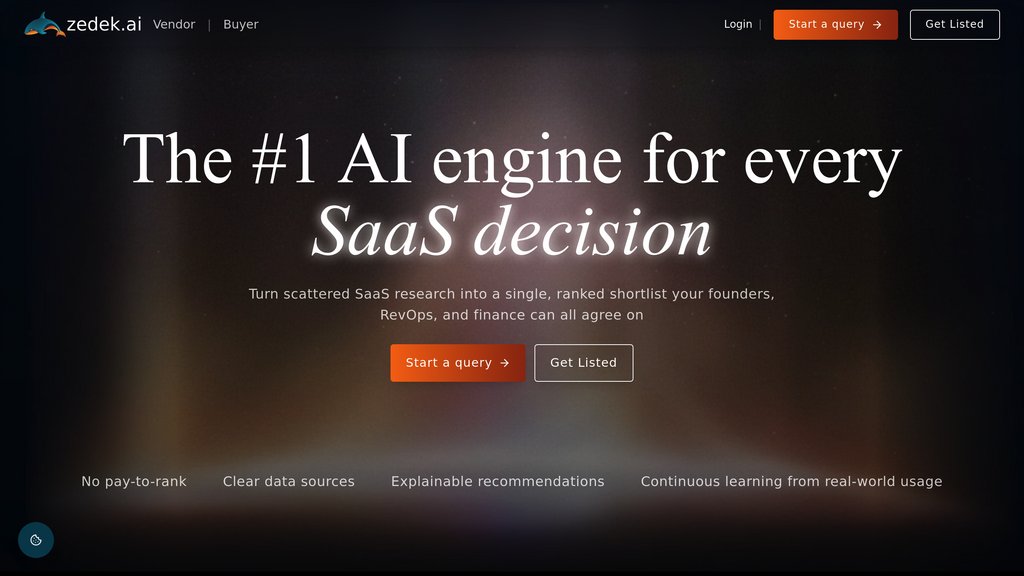Click the hero Get Listed button
The image size is (1024, 576).
[584, 363]
